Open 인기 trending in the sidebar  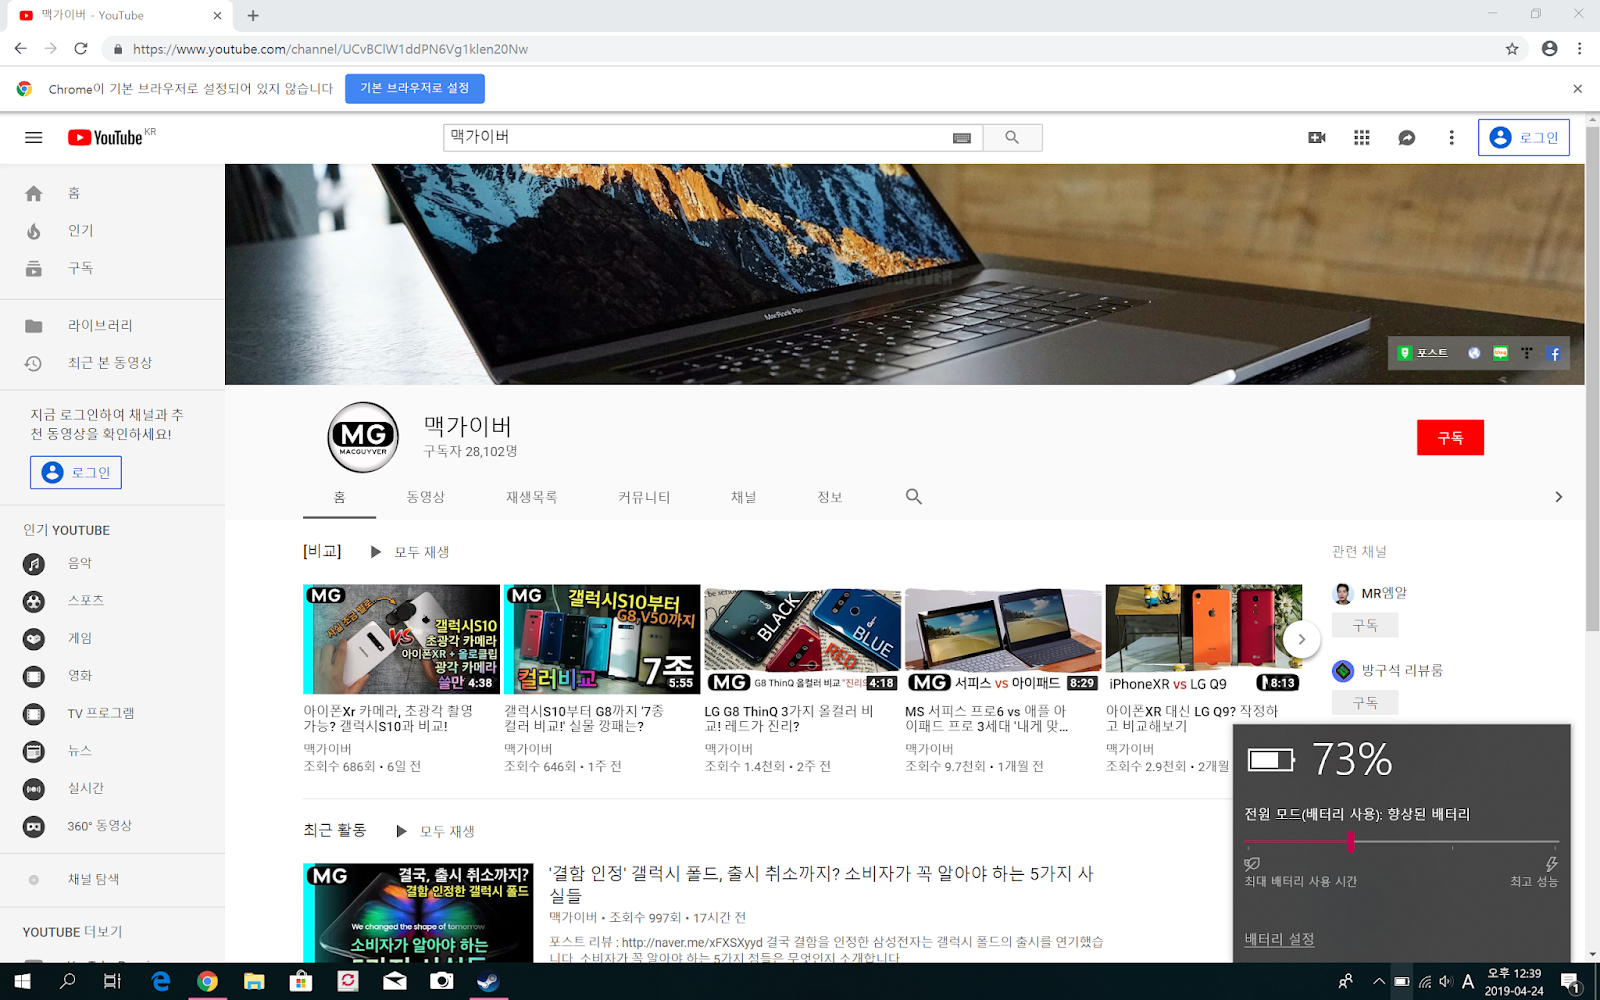click(x=112, y=231)
